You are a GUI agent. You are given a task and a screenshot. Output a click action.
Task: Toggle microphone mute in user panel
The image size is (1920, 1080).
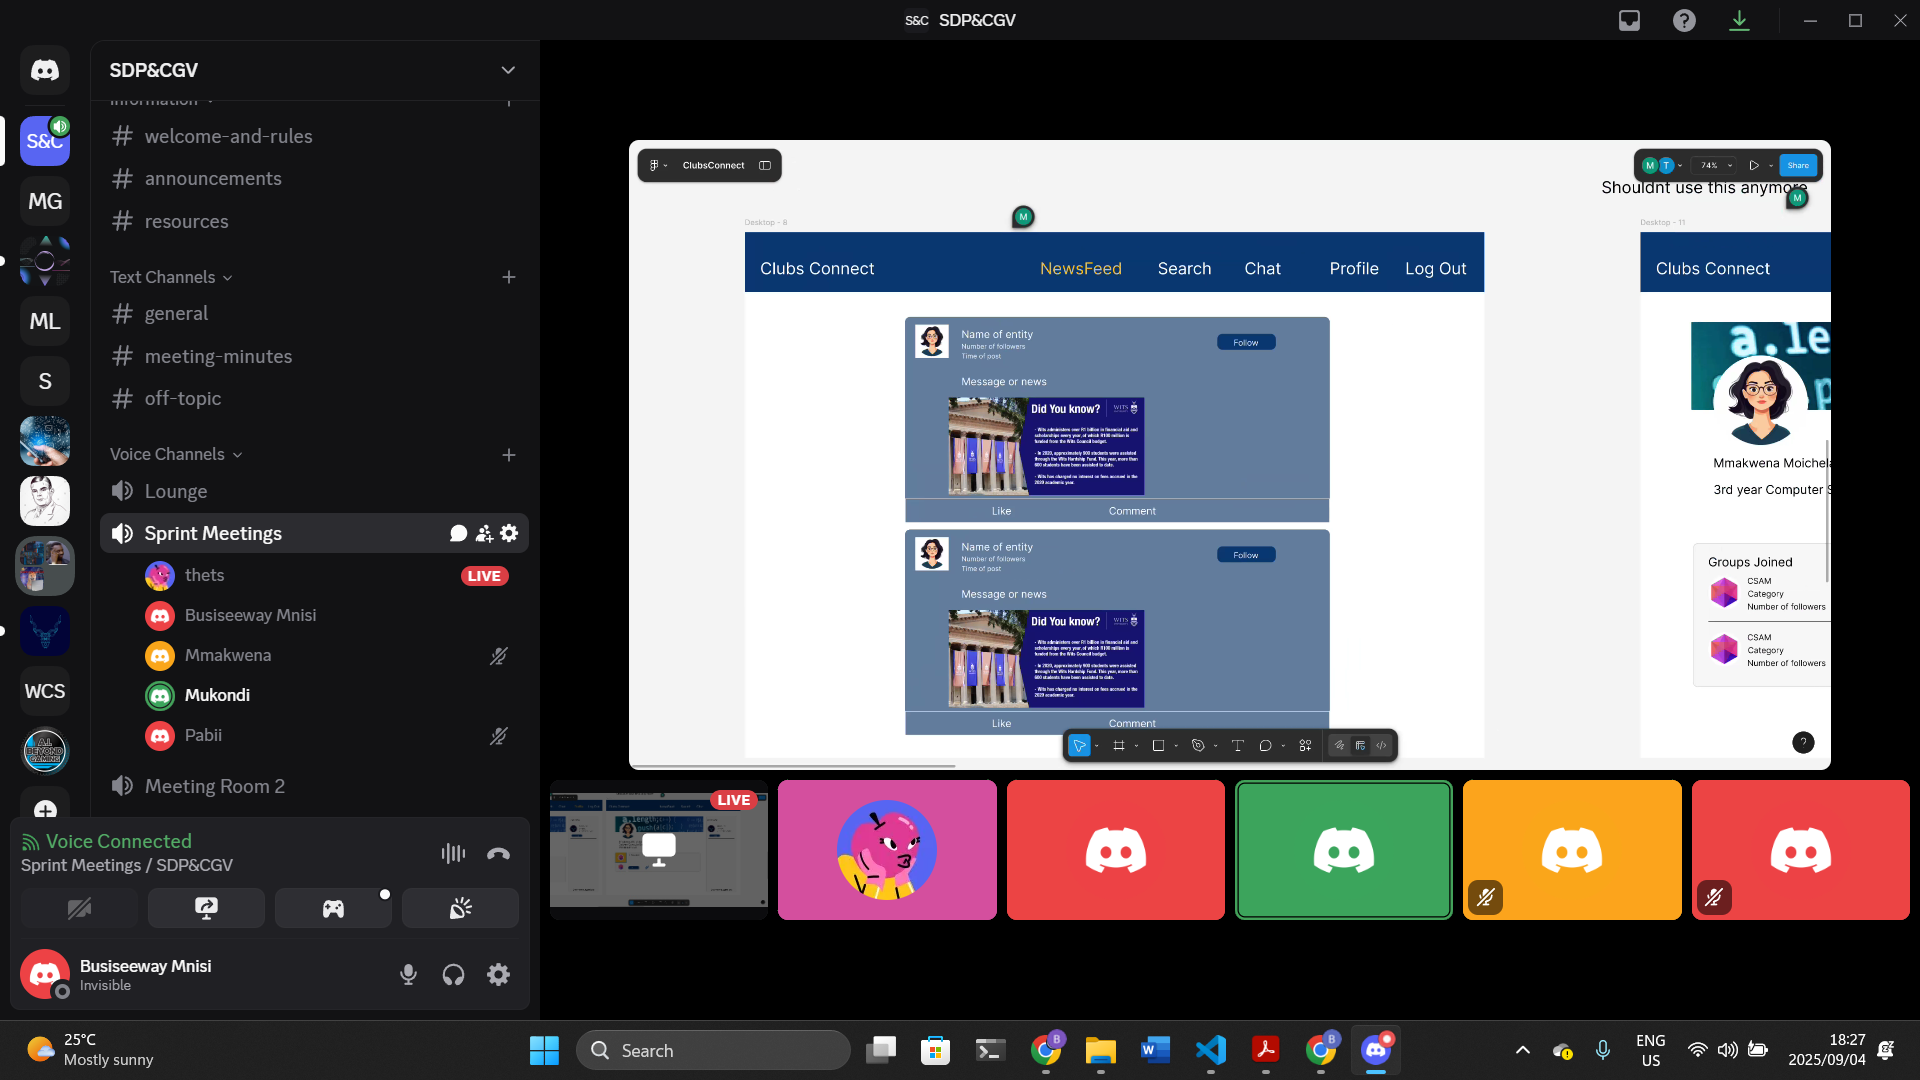408,974
